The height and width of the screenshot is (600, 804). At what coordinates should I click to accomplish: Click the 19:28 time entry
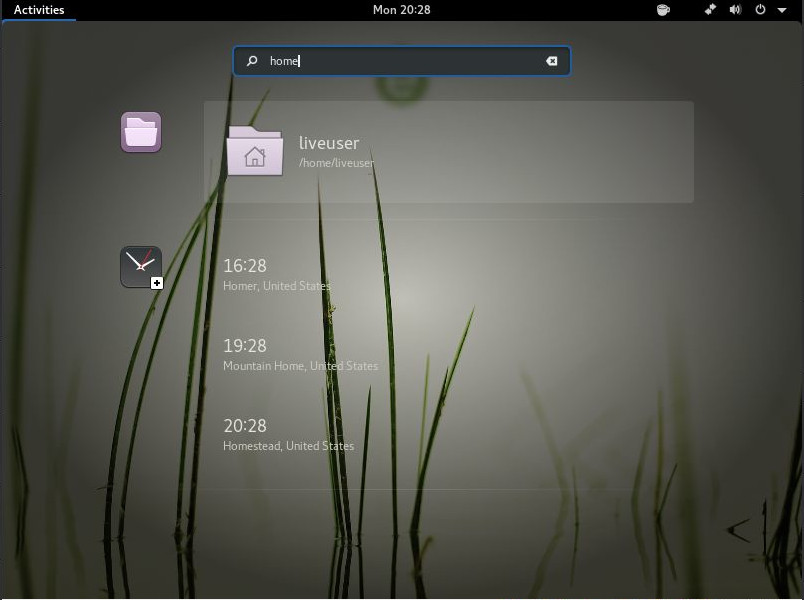245,346
